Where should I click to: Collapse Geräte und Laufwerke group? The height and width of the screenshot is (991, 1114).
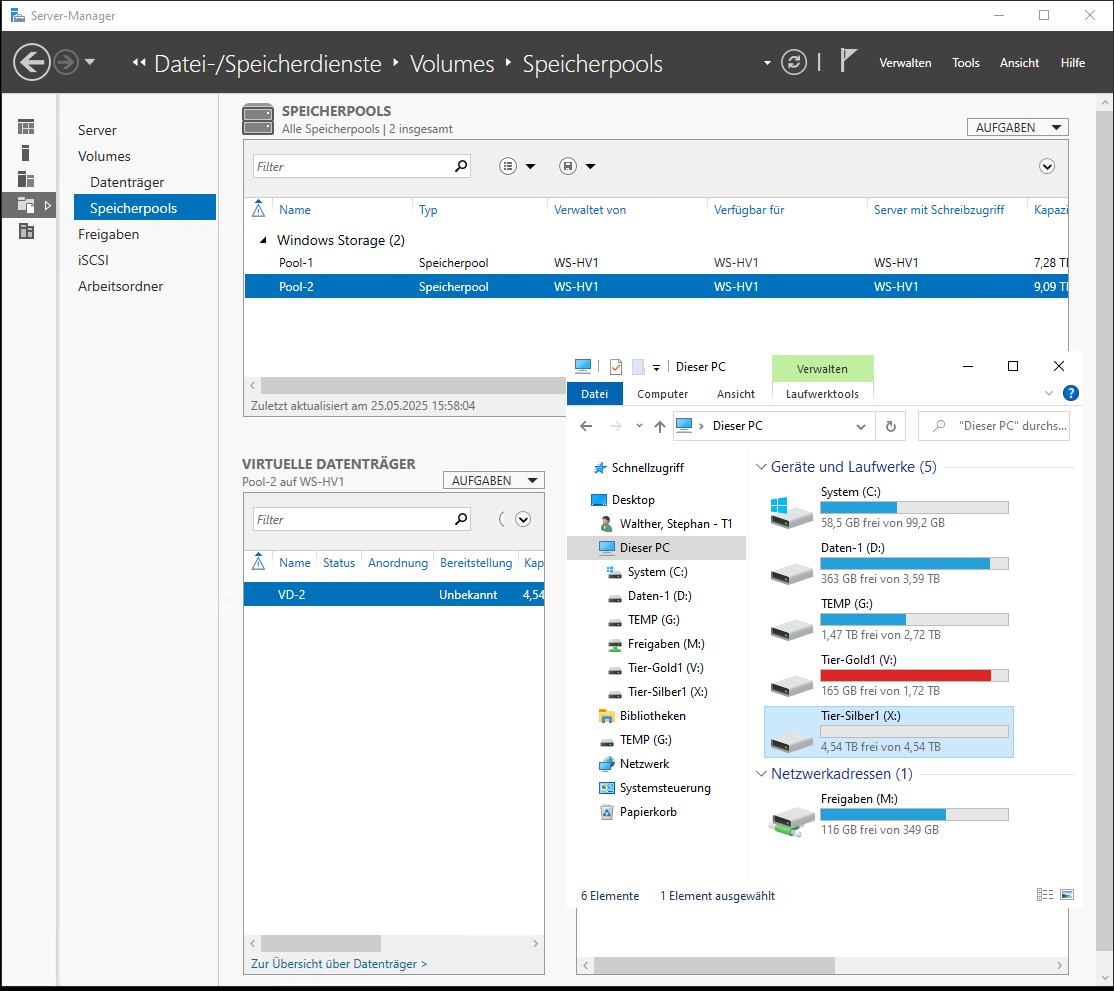[761, 467]
